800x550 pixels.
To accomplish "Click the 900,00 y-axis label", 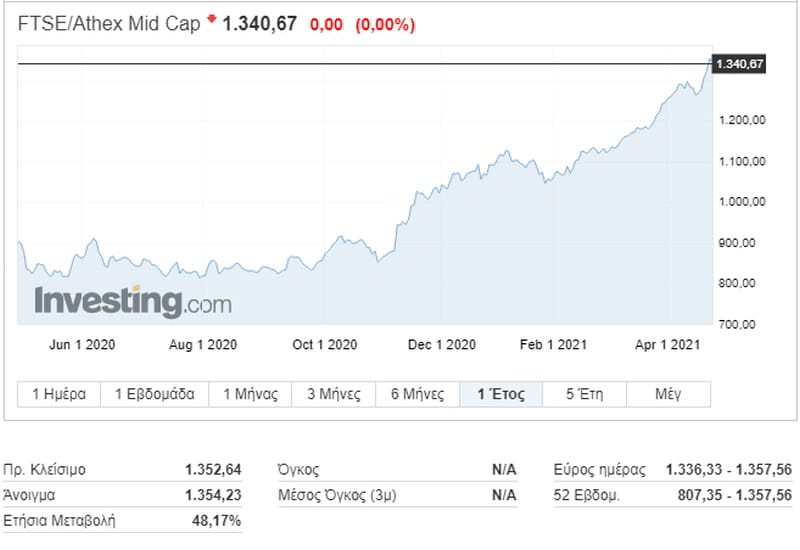I will pos(737,243).
